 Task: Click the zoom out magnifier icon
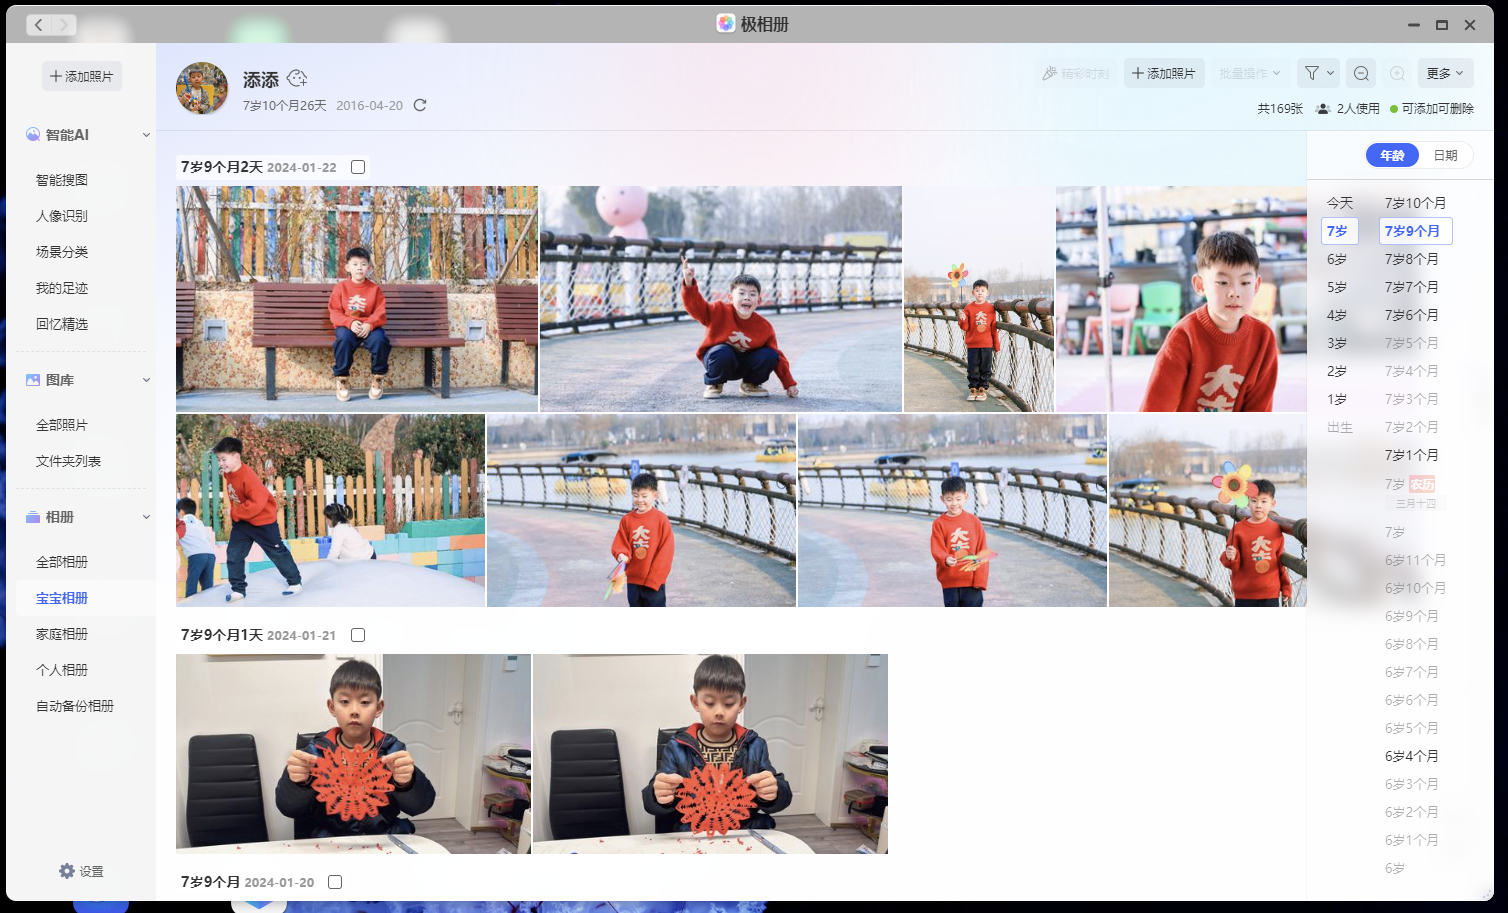point(1360,72)
